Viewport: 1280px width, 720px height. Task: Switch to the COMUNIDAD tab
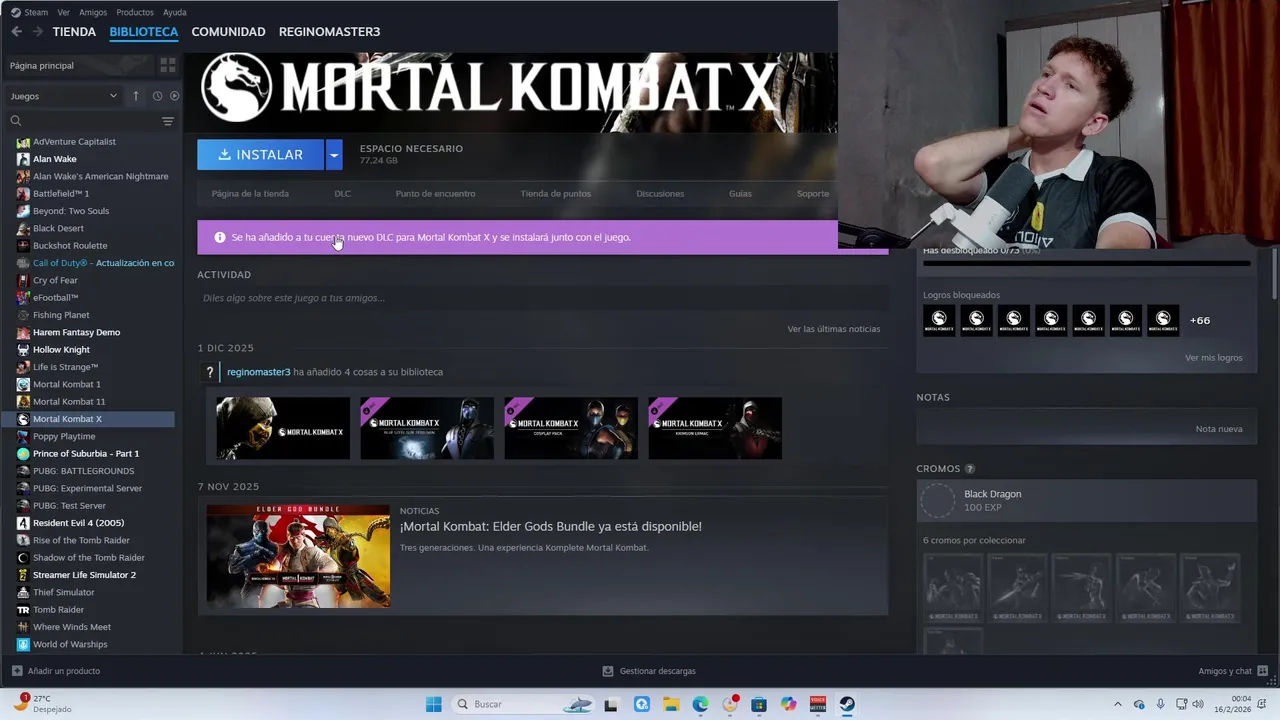[x=228, y=32]
